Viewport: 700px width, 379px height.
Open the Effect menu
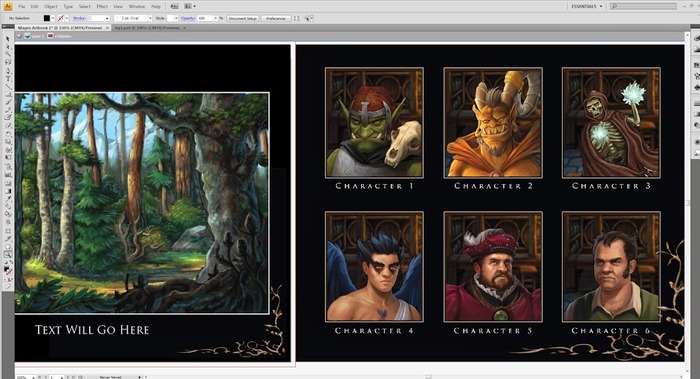tap(102, 7)
